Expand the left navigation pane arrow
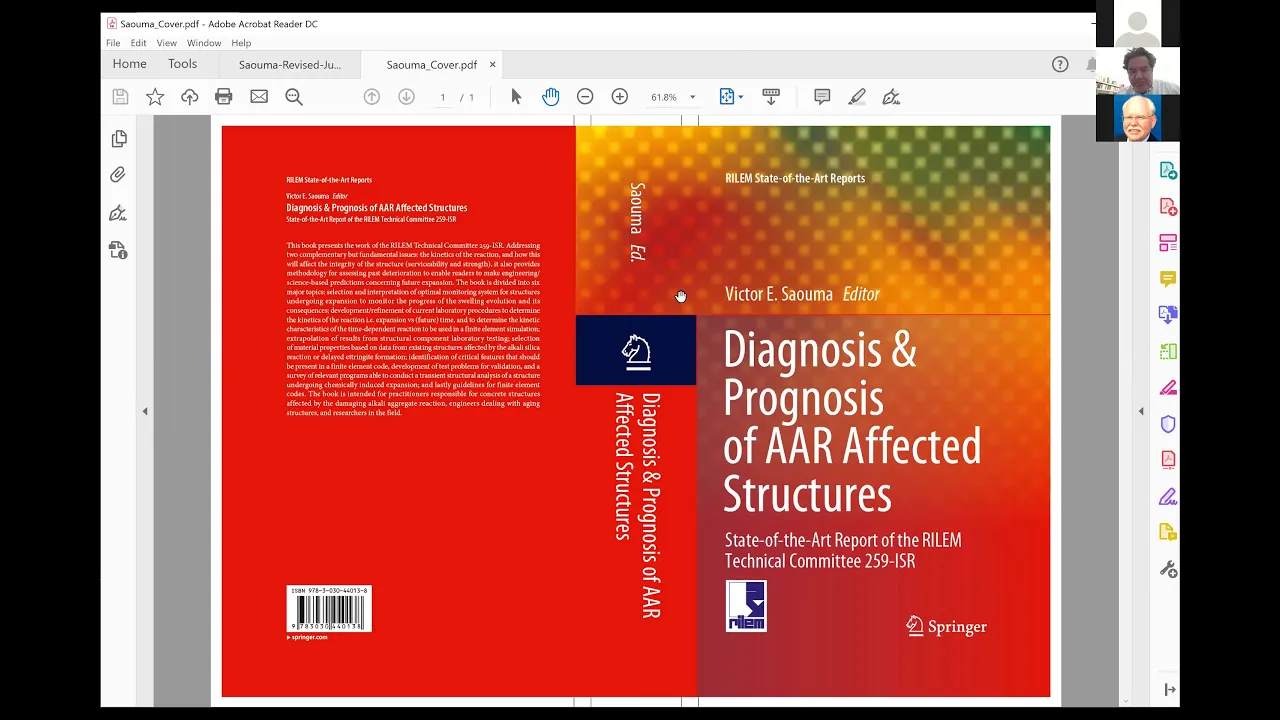Screen dimensions: 1280x720 pos(145,411)
